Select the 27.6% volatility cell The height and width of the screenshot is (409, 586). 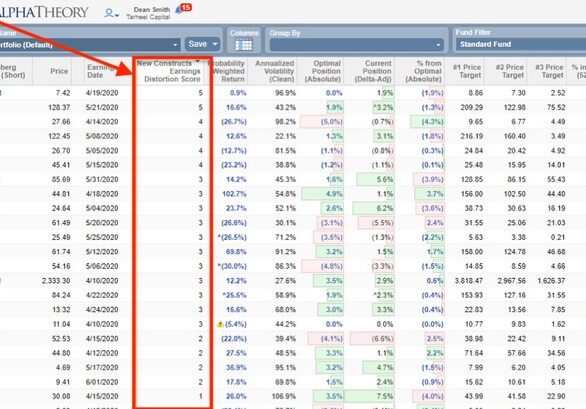(286, 281)
